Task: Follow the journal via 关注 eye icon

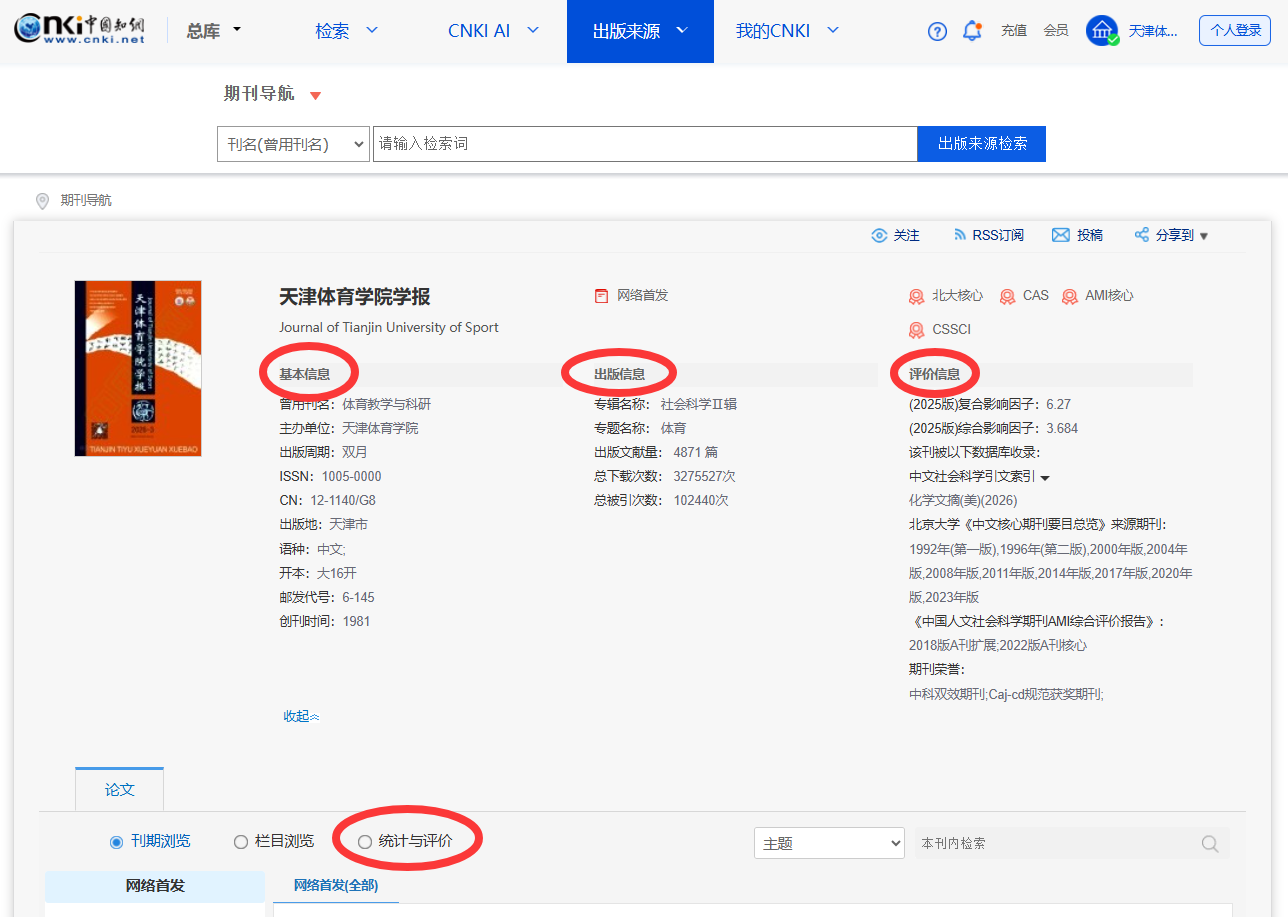Action: pyautogui.click(x=879, y=235)
